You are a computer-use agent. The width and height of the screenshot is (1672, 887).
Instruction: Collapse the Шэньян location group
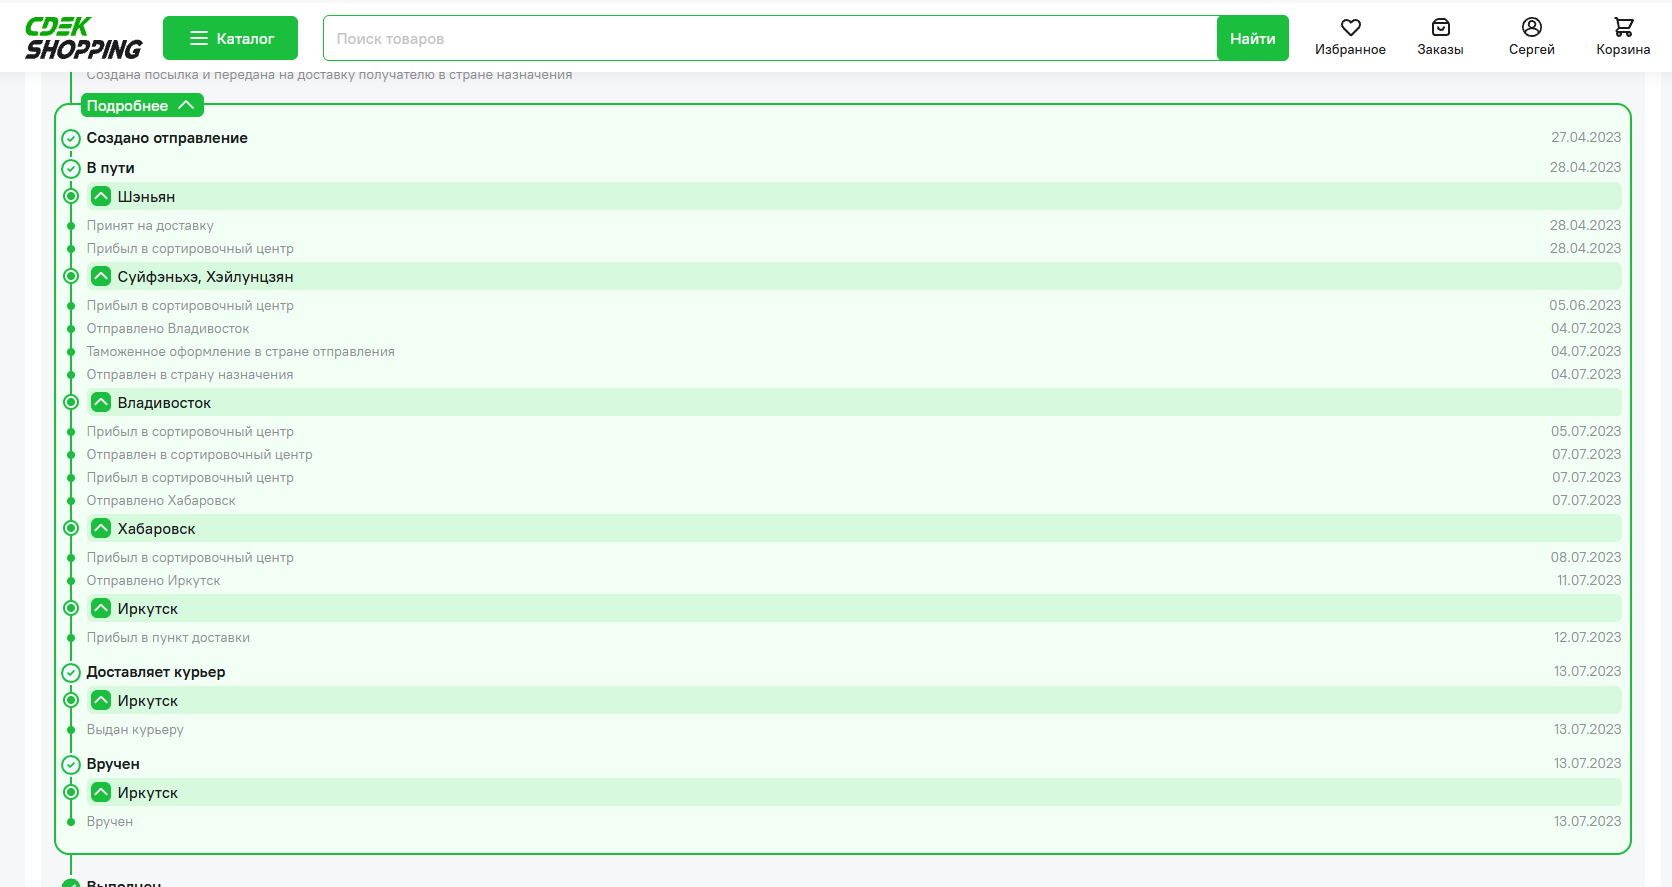tap(101, 196)
